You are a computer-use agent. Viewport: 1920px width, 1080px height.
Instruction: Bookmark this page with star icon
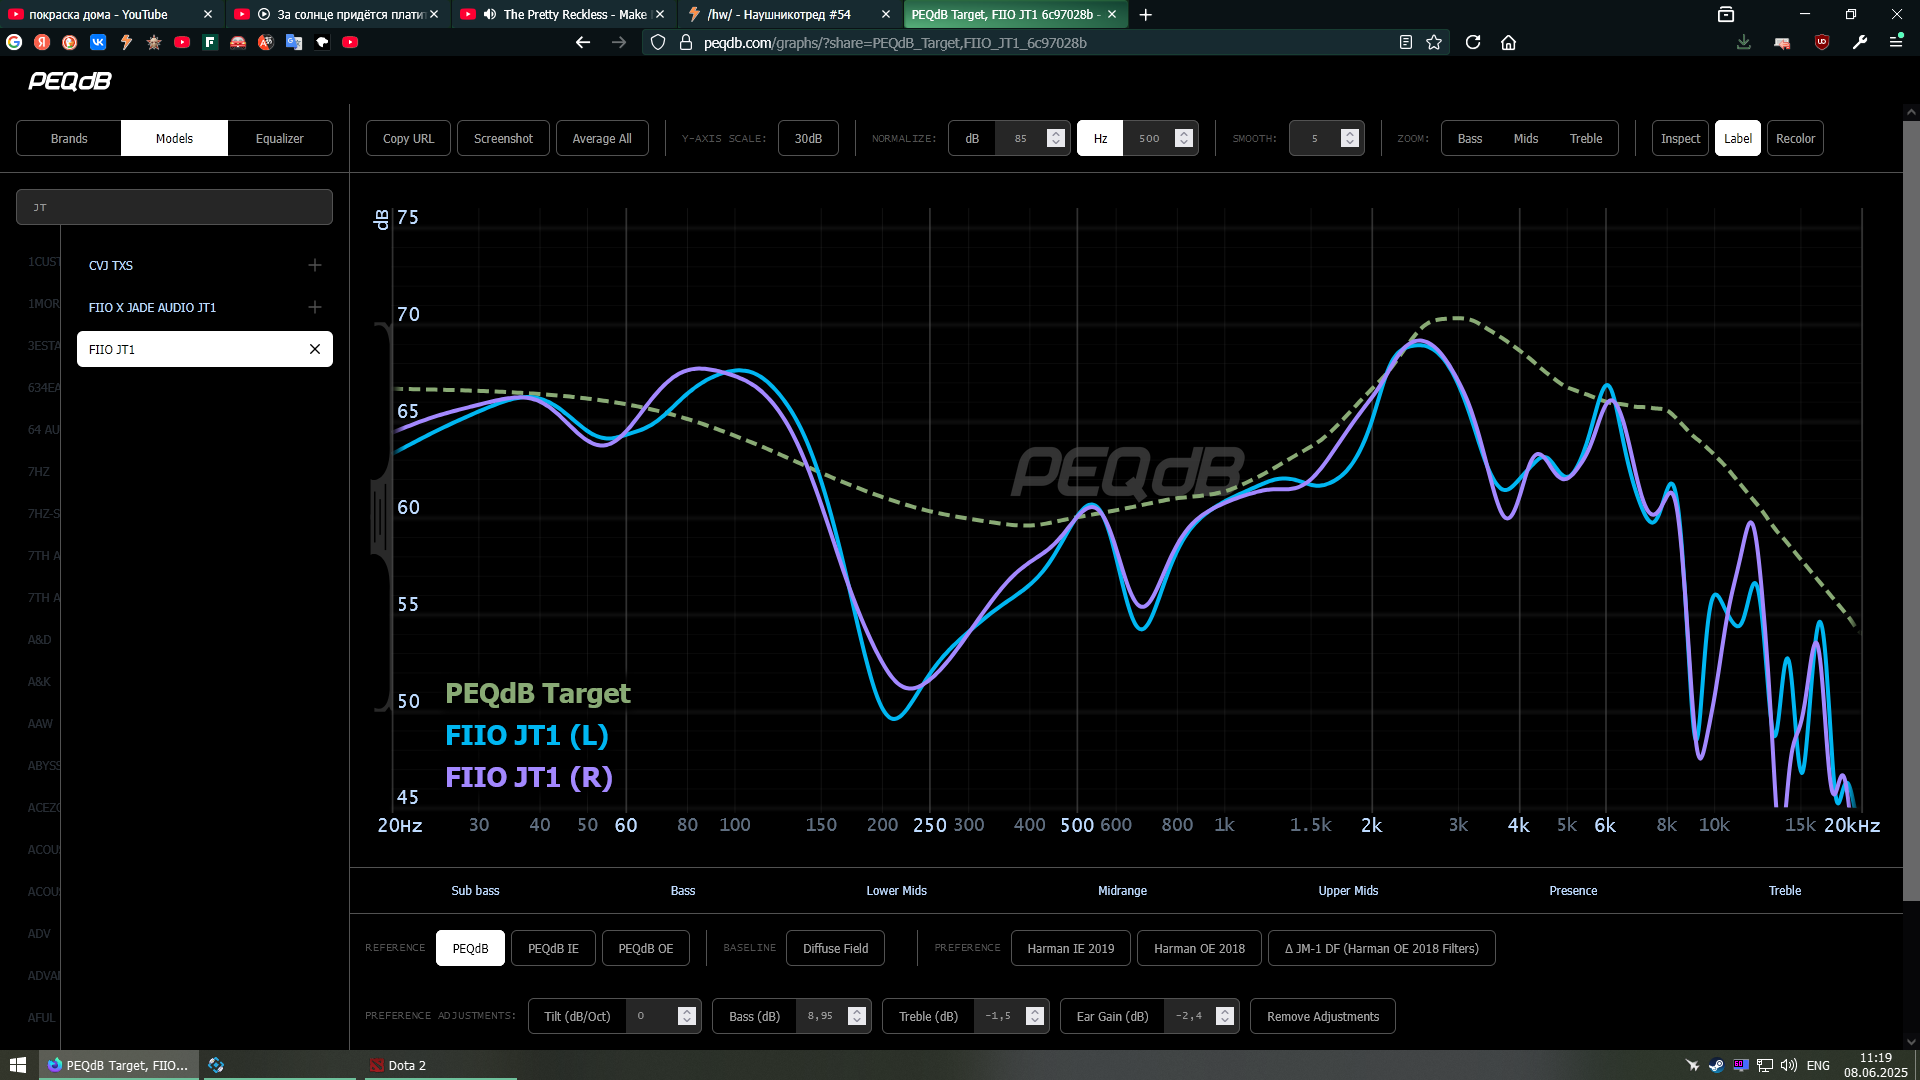1434,42
